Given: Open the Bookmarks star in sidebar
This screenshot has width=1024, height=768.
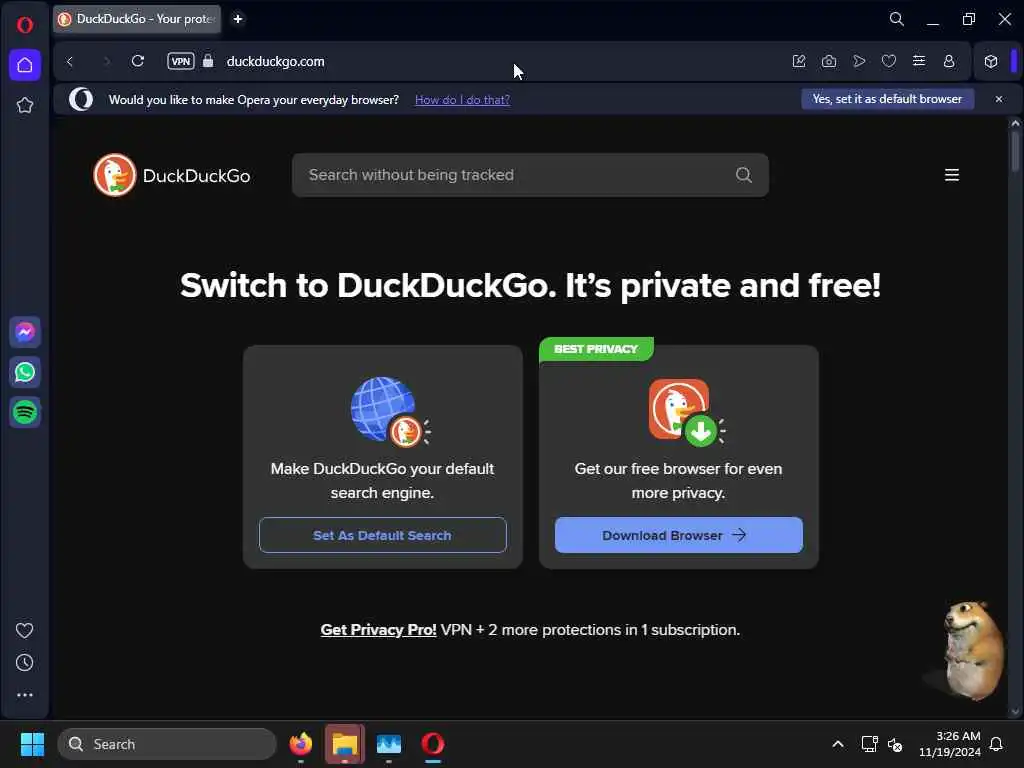Looking at the screenshot, I should (25, 105).
